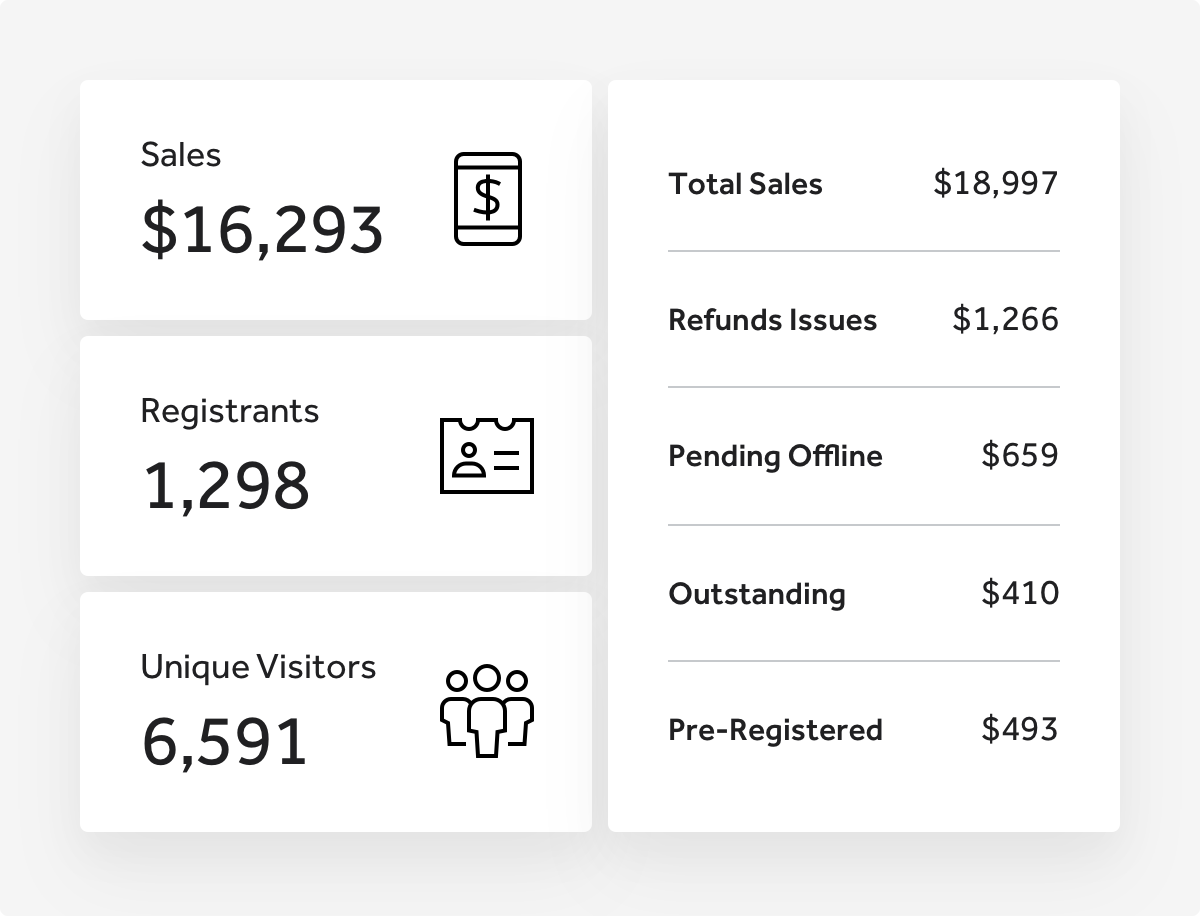The width and height of the screenshot is (1200, 916).
Task: Select the Unique Visitors card
Action: click(x=335, y=712)
